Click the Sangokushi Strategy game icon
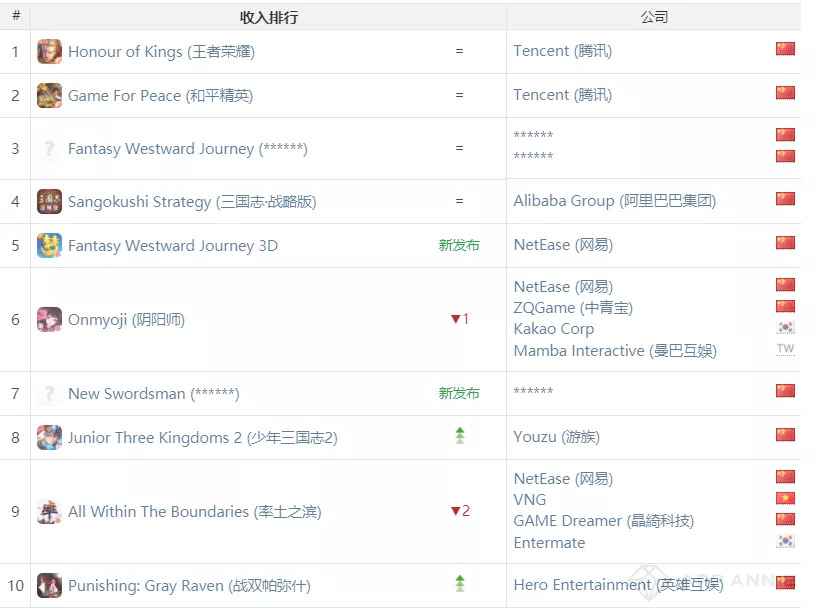The image size is (820, 609). 49,202
